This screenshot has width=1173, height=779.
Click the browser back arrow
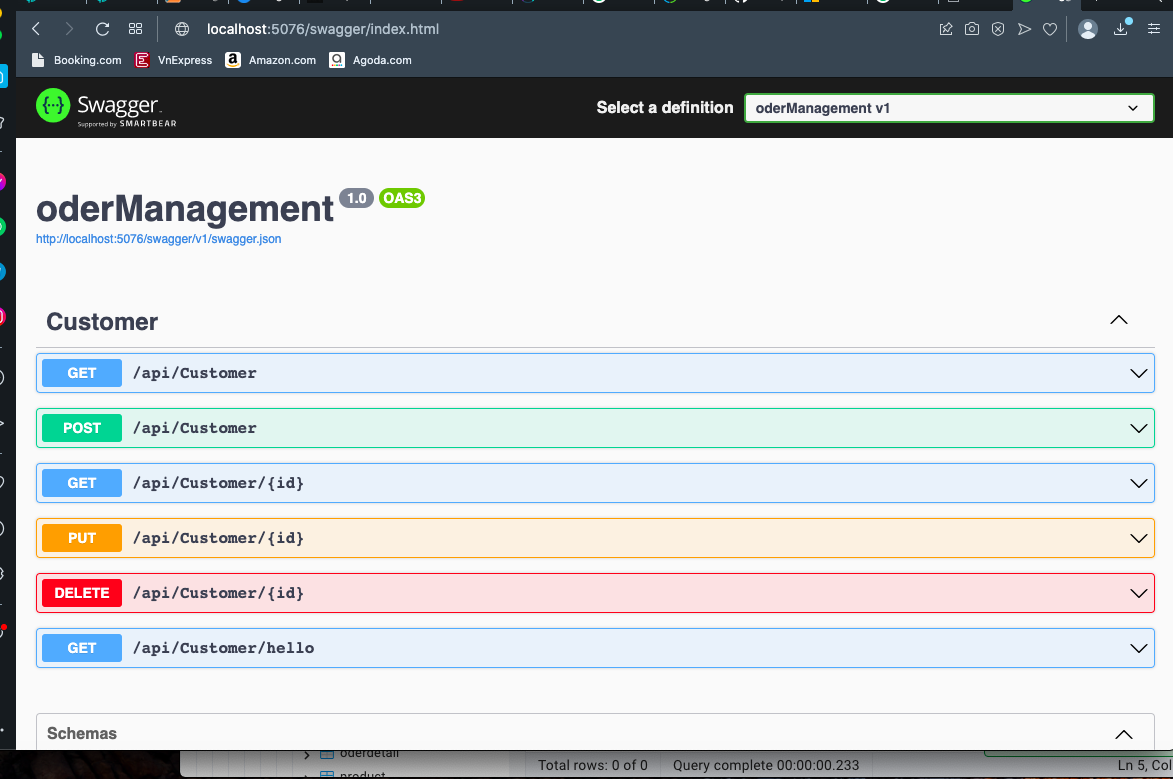point(36,29)
